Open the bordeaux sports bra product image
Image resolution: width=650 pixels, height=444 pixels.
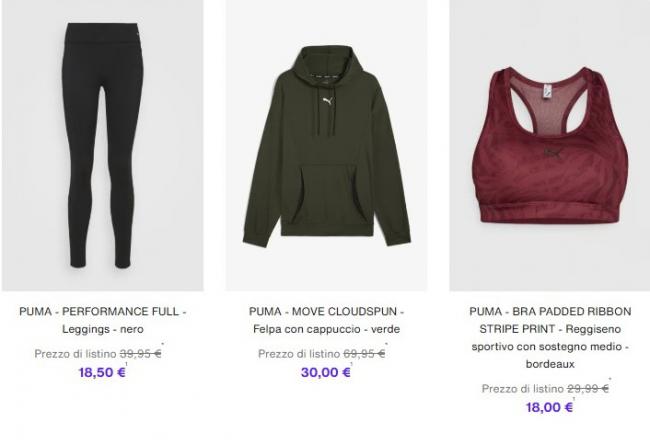(x=550, y=145)
